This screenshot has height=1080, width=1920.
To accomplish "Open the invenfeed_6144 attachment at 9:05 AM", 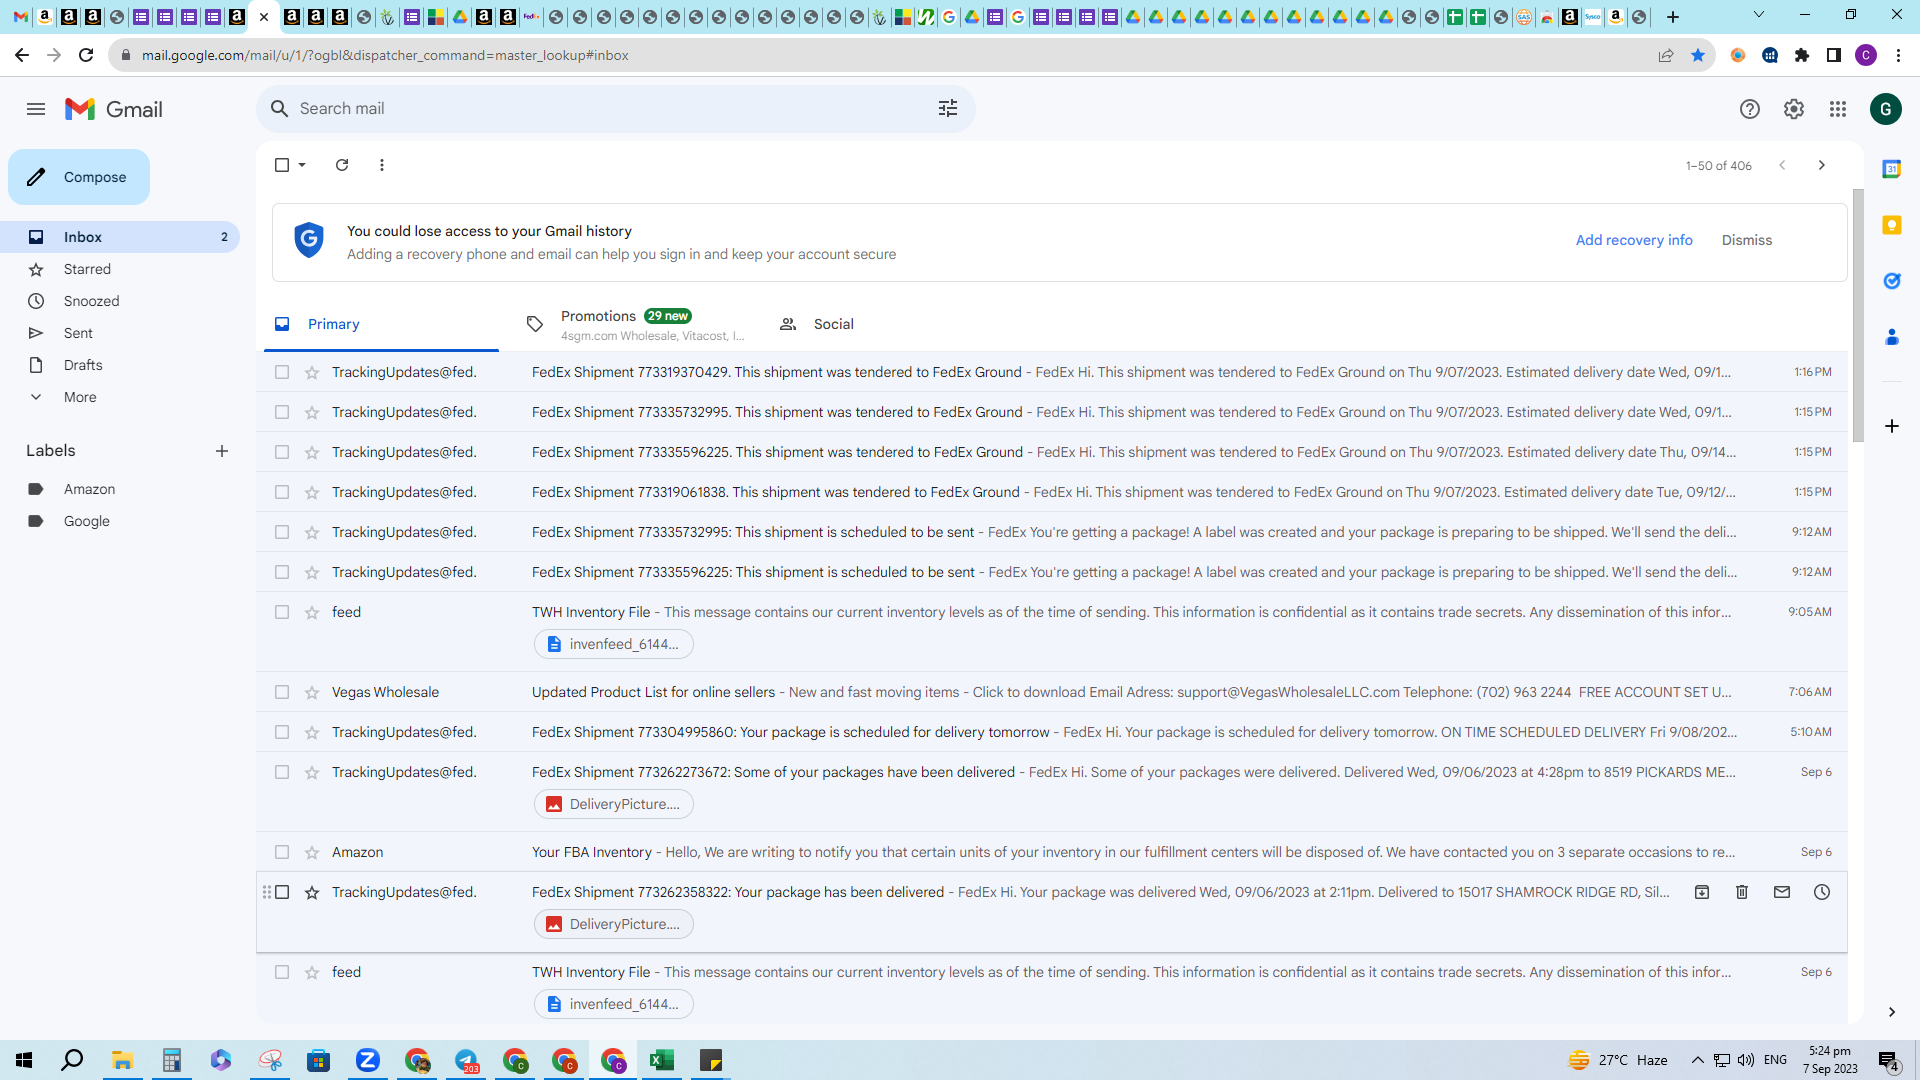I will (614, 644).
